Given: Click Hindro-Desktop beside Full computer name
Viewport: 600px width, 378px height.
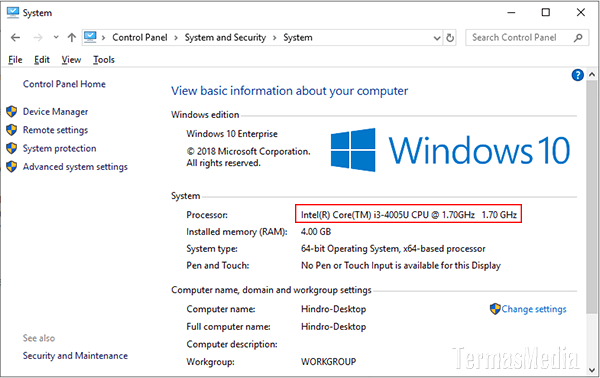Looking at the screenshot, I should tap(333, 327).
